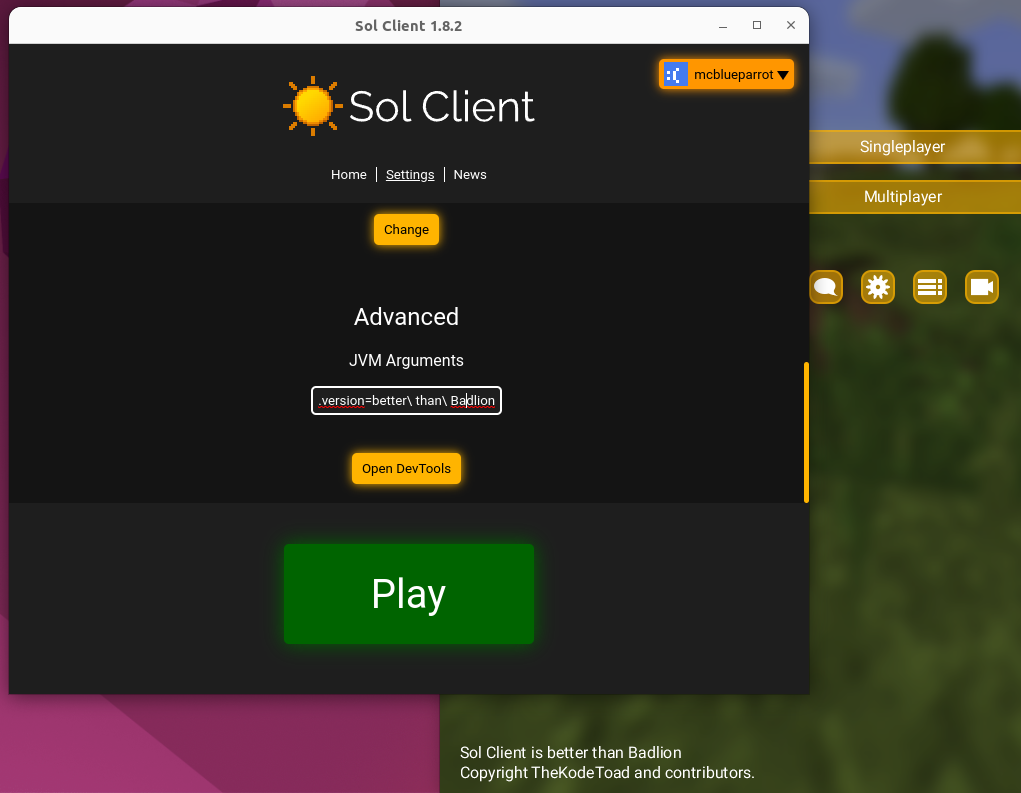The width and height of the screenshot is (1021, 793).
Task: Expand the mcblueparrot account dropdown arrow
Action: click(783, 76)
